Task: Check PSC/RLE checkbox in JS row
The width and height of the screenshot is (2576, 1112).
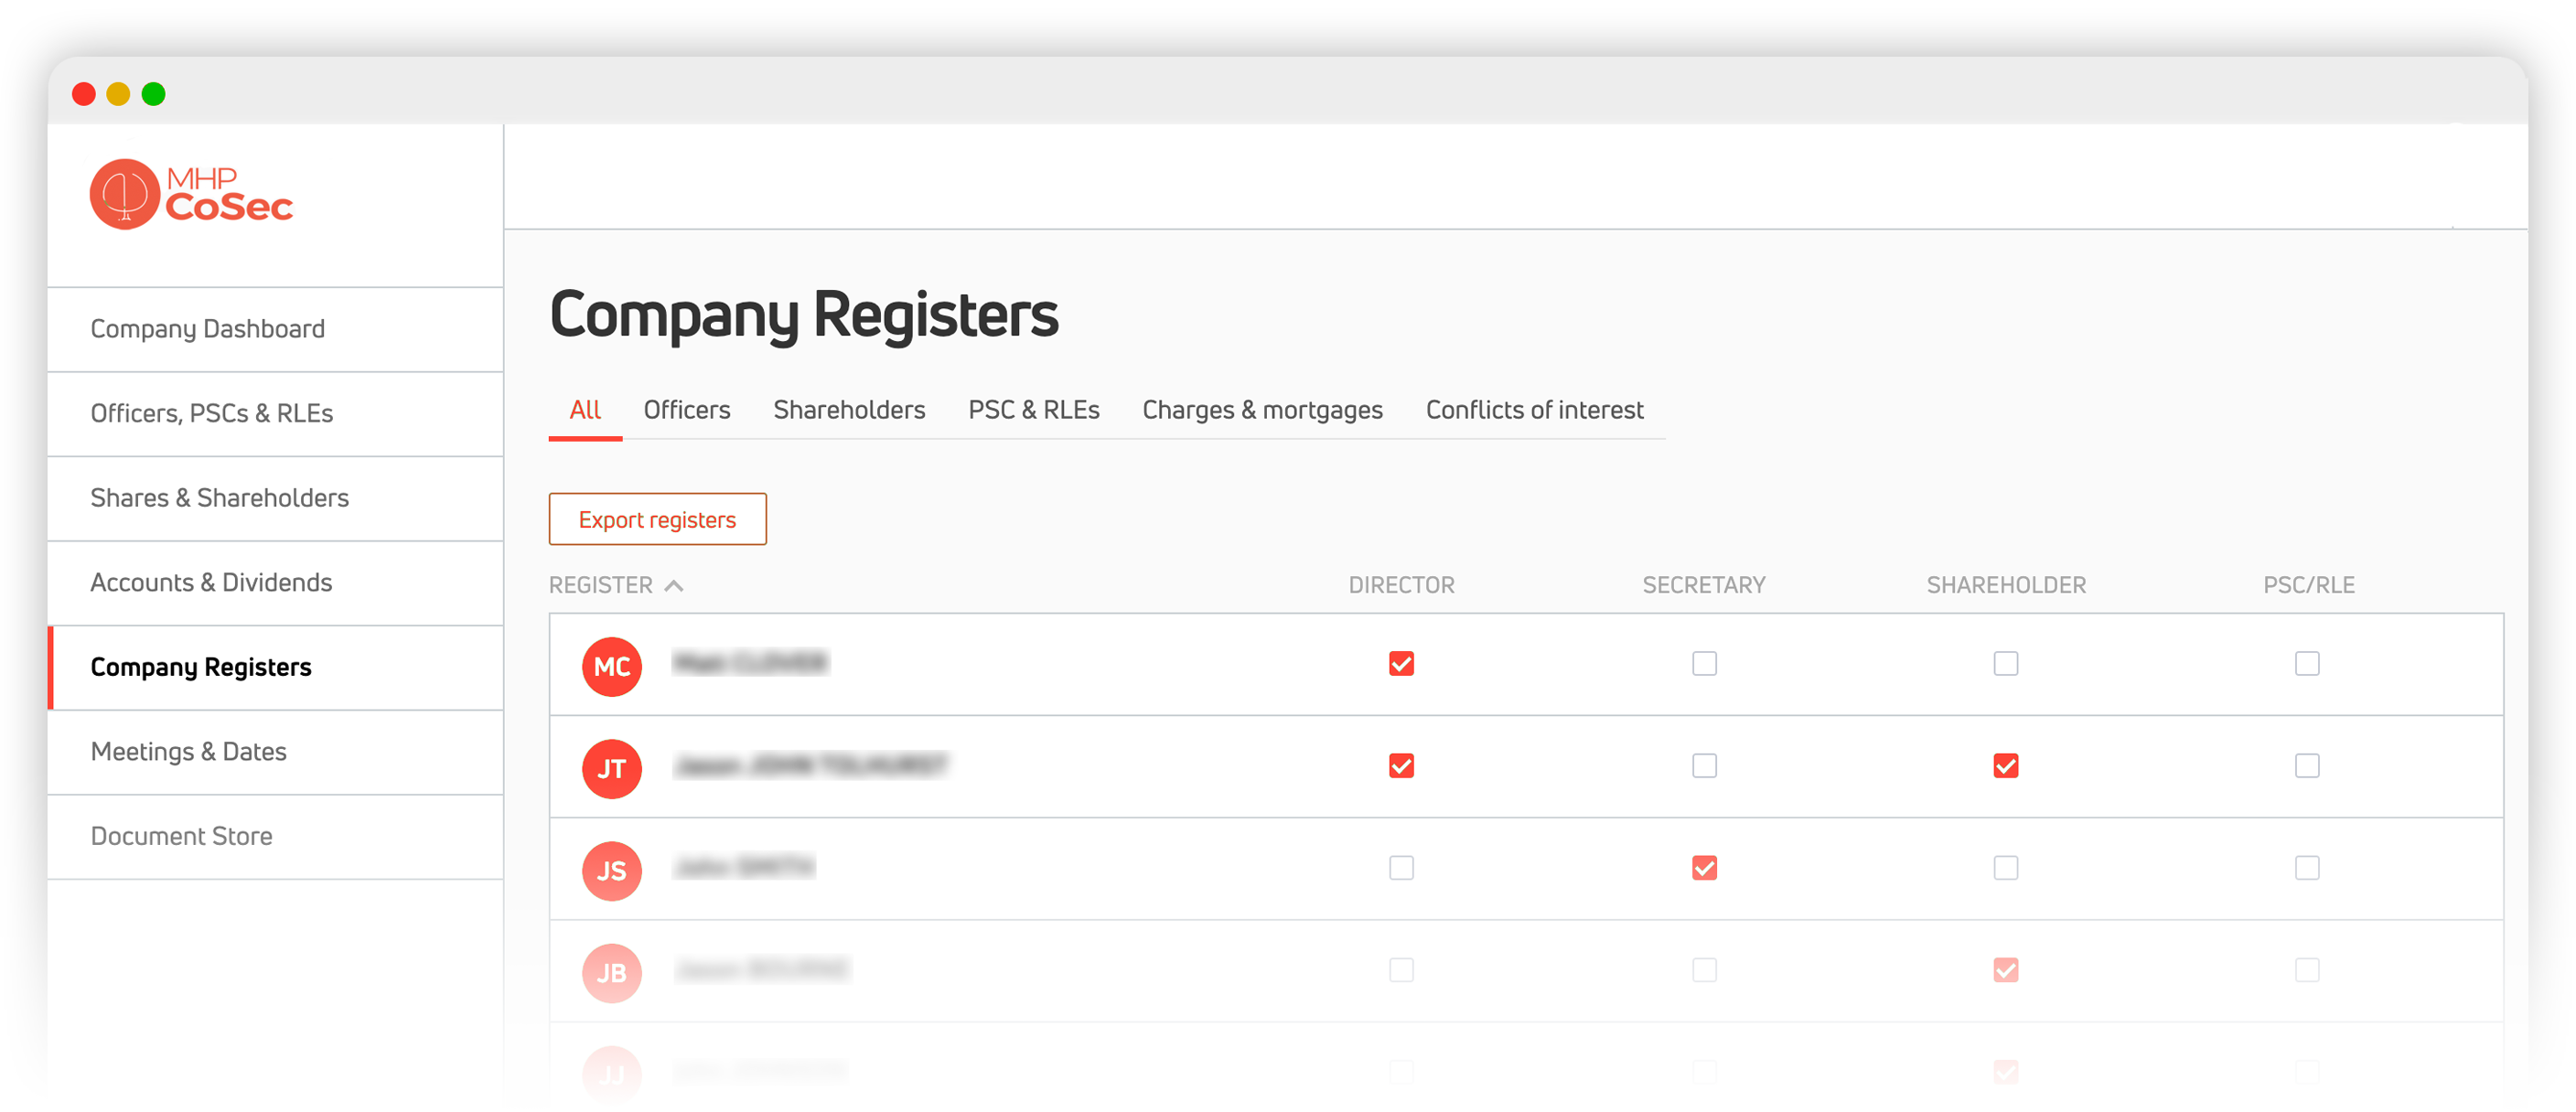Action: click(2306, 868)
